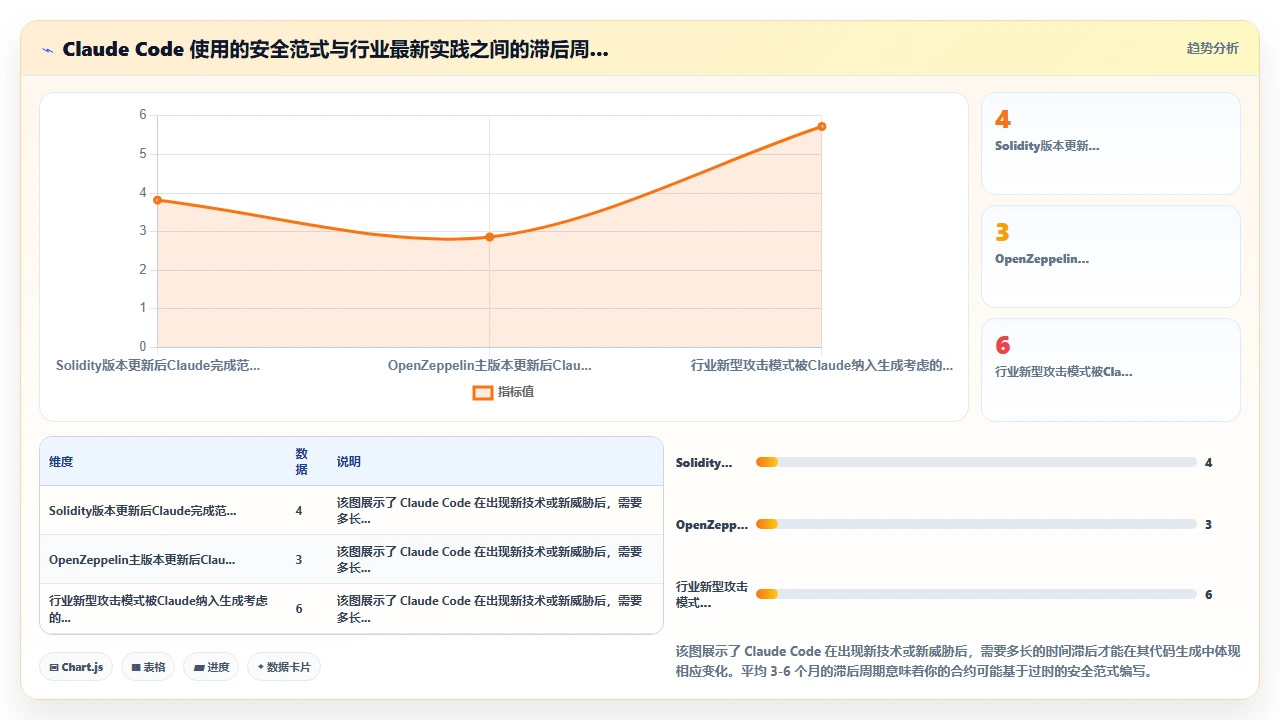Image resolution: width=1280 pixels, height=720 pixels.
Task: Click the number 3 at the end of the OpenZepp progress bar
Action: (1209, 525)
